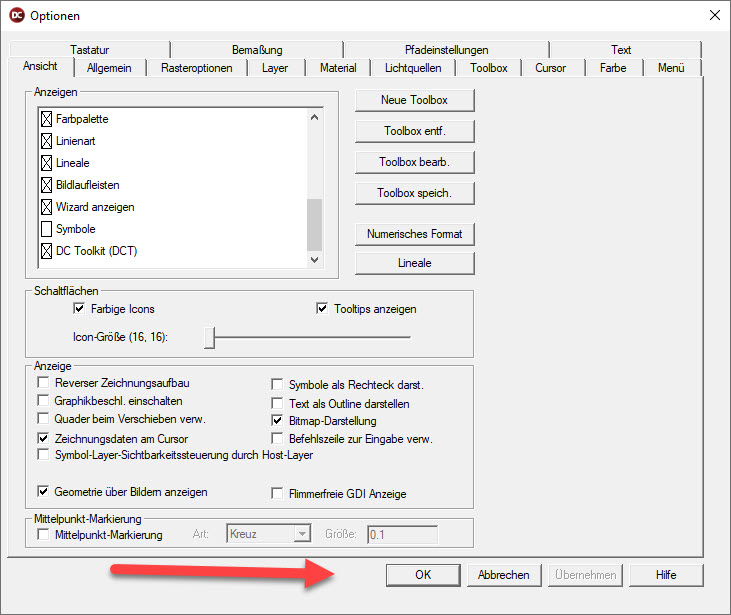Select the Pfadeinstellungen tab
Screen dimensions: 731x615
[446, 50]
